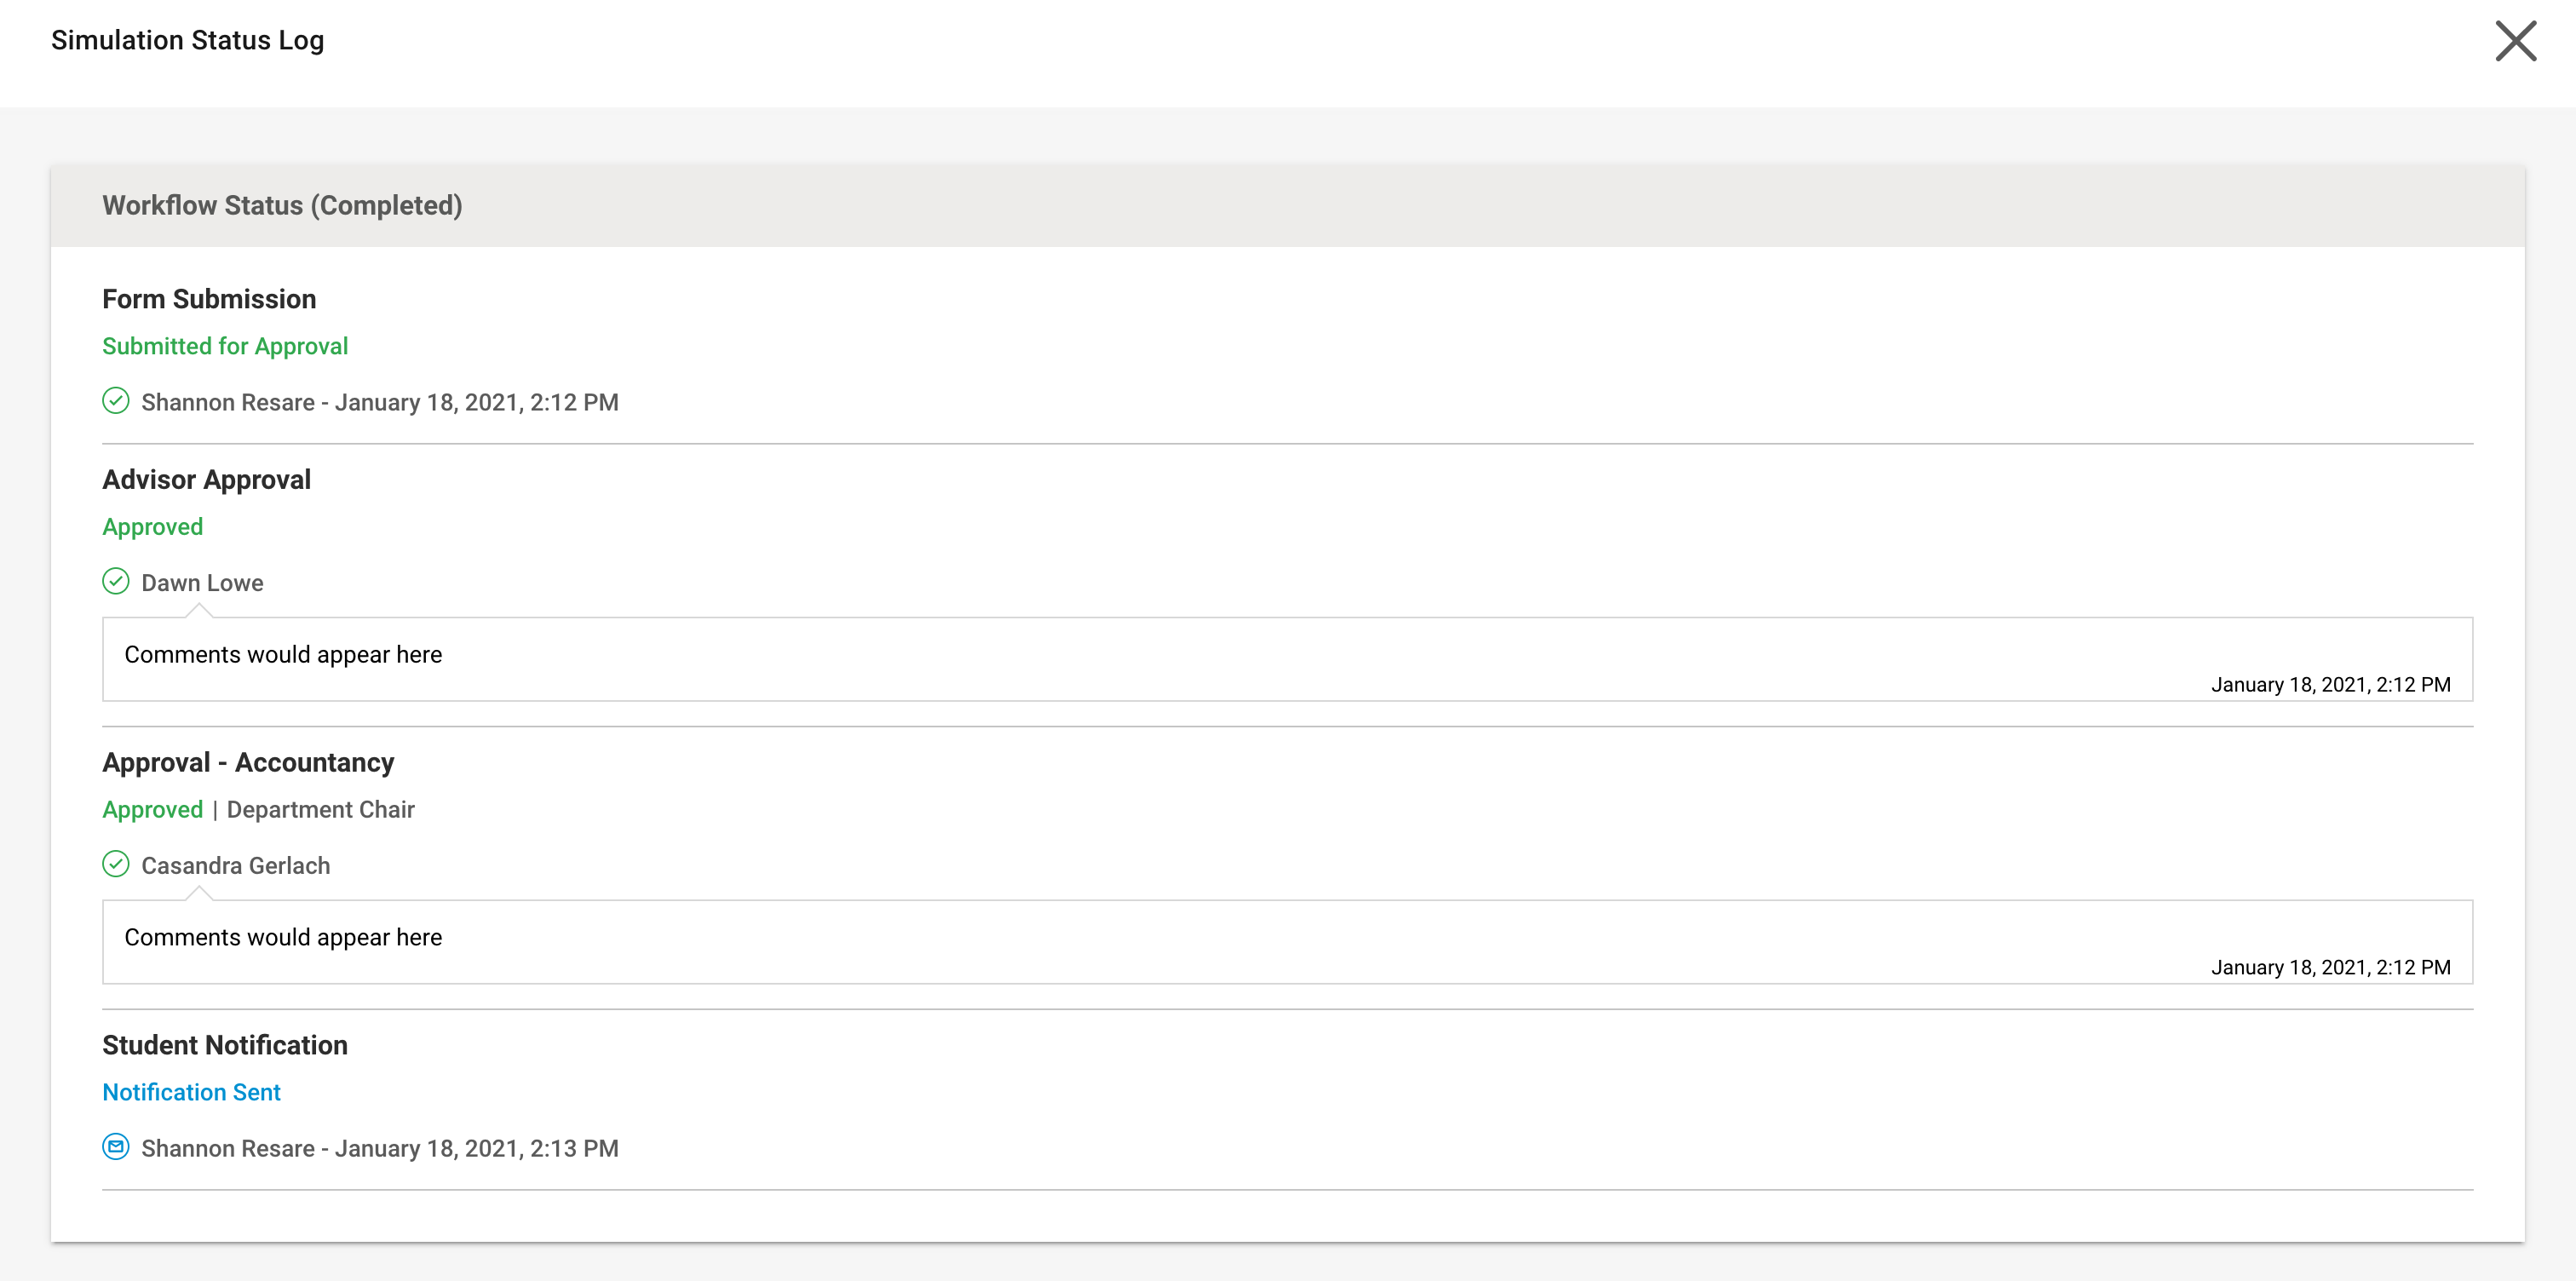The height and width of the screenshot is (1281, 2576).
Task: Click inside Casandra Gerlach's comments area
Action: [x=283, y=937]
